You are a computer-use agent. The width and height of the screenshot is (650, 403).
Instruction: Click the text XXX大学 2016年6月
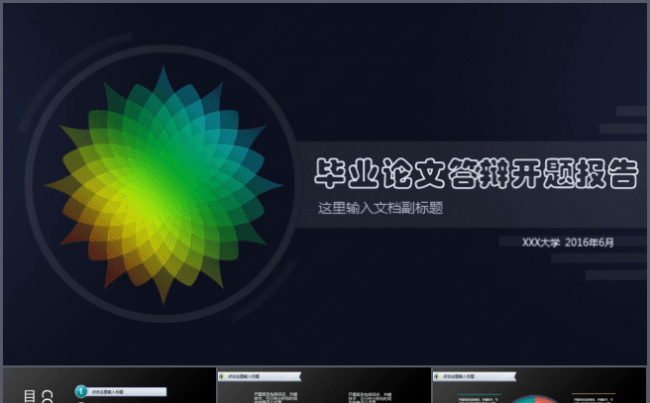pyautogui.click(x=568, y=242)
